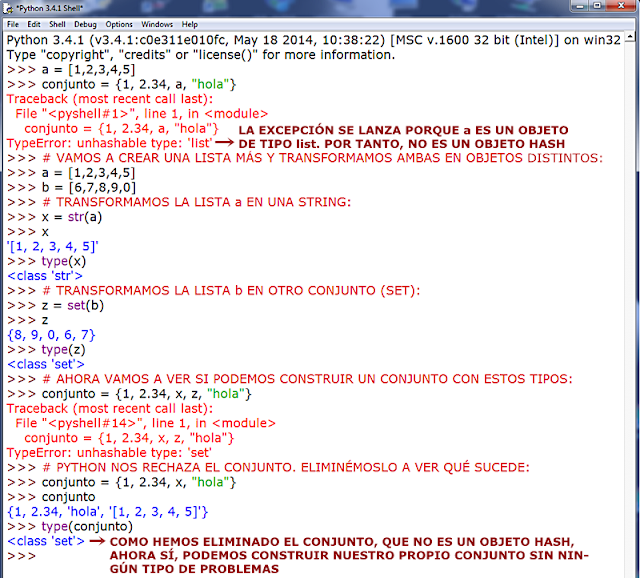This screenshot has height=578, width=640.
Task: Click the text "TypeError: unhashable type: 'list'"
Action: pos(109,143)
